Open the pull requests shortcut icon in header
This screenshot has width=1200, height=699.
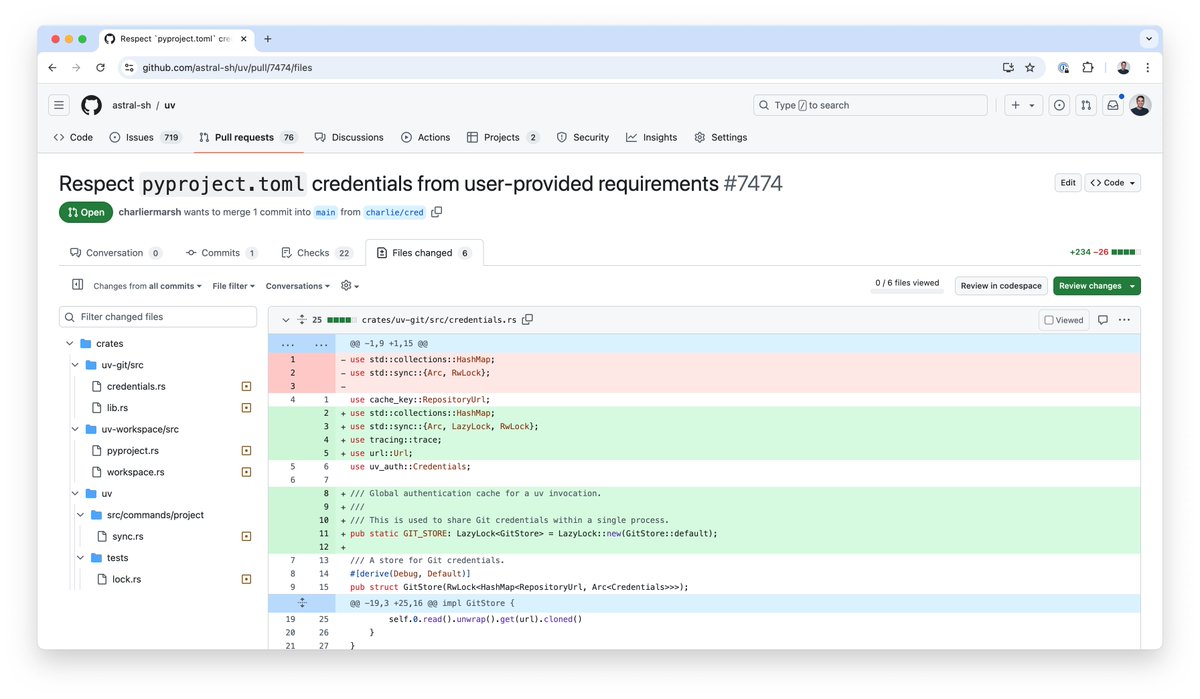pos(1086,105)
